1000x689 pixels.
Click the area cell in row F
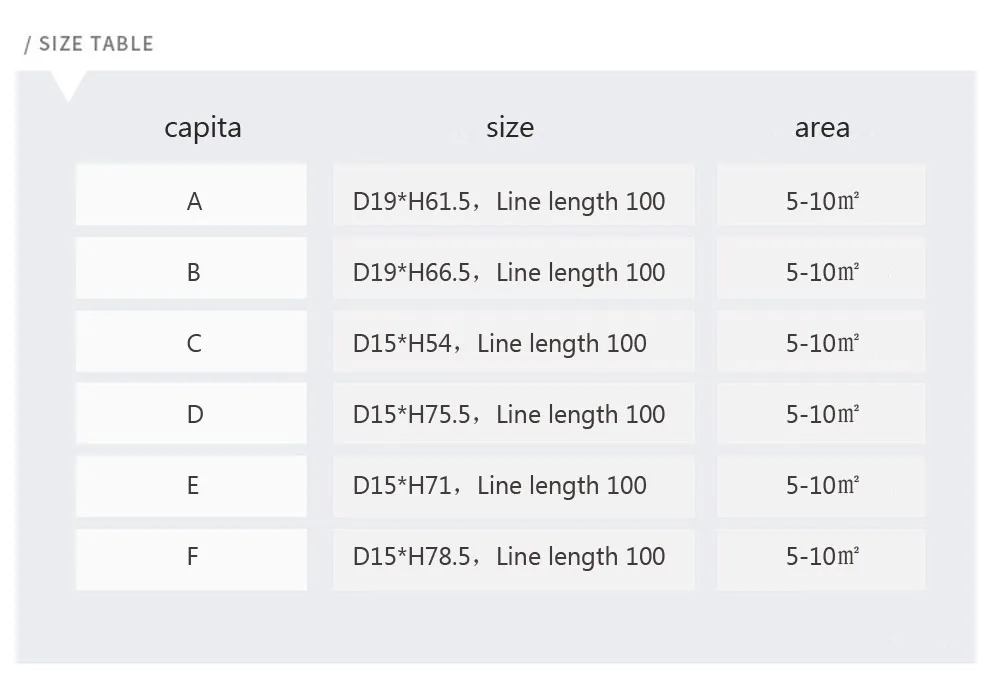[x=822, y=556]
